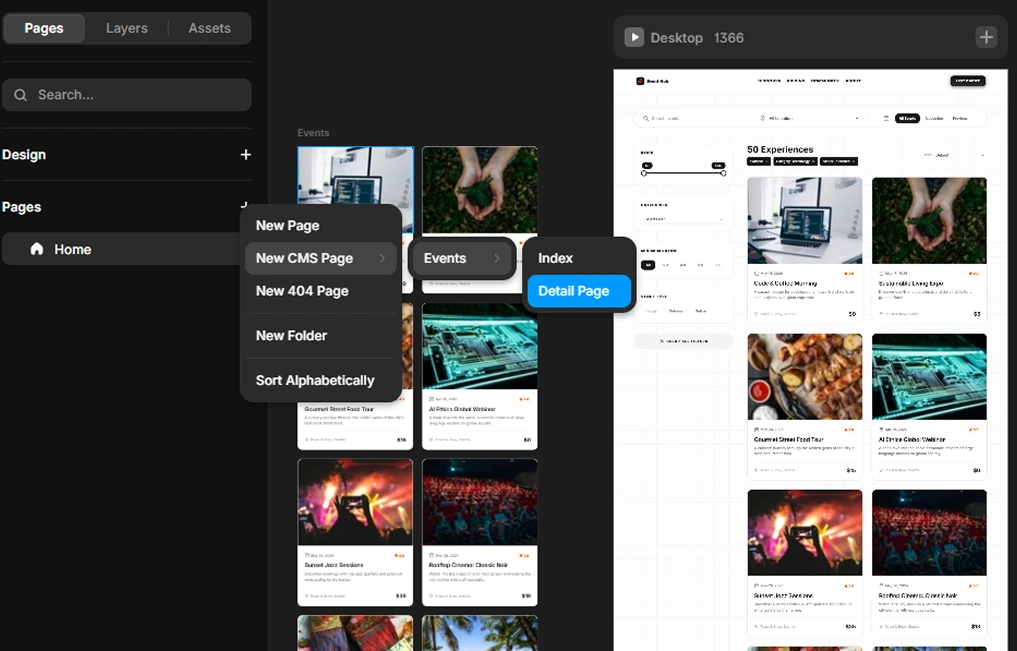
Task: Click the left price slider handle in preview
Action: coord(644,173)
